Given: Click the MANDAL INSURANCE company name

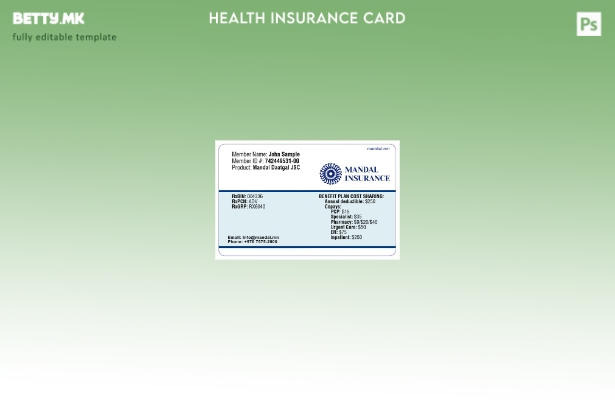Looking at the screenshot, I should click(x=366, y=175).
